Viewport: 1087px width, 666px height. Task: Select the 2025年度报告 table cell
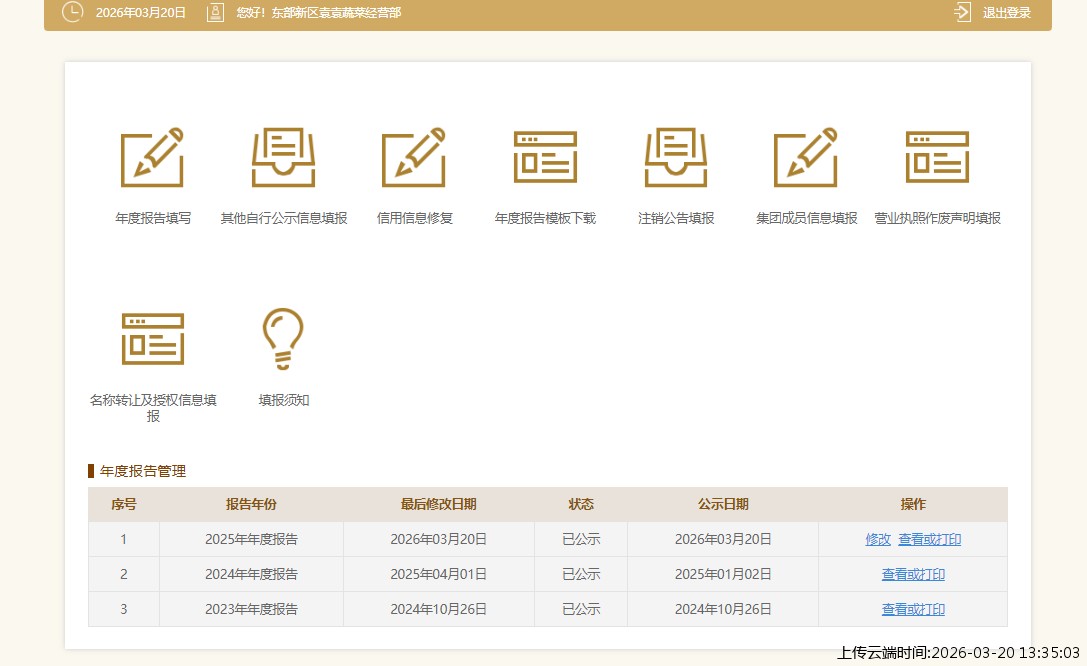[251, 539]
